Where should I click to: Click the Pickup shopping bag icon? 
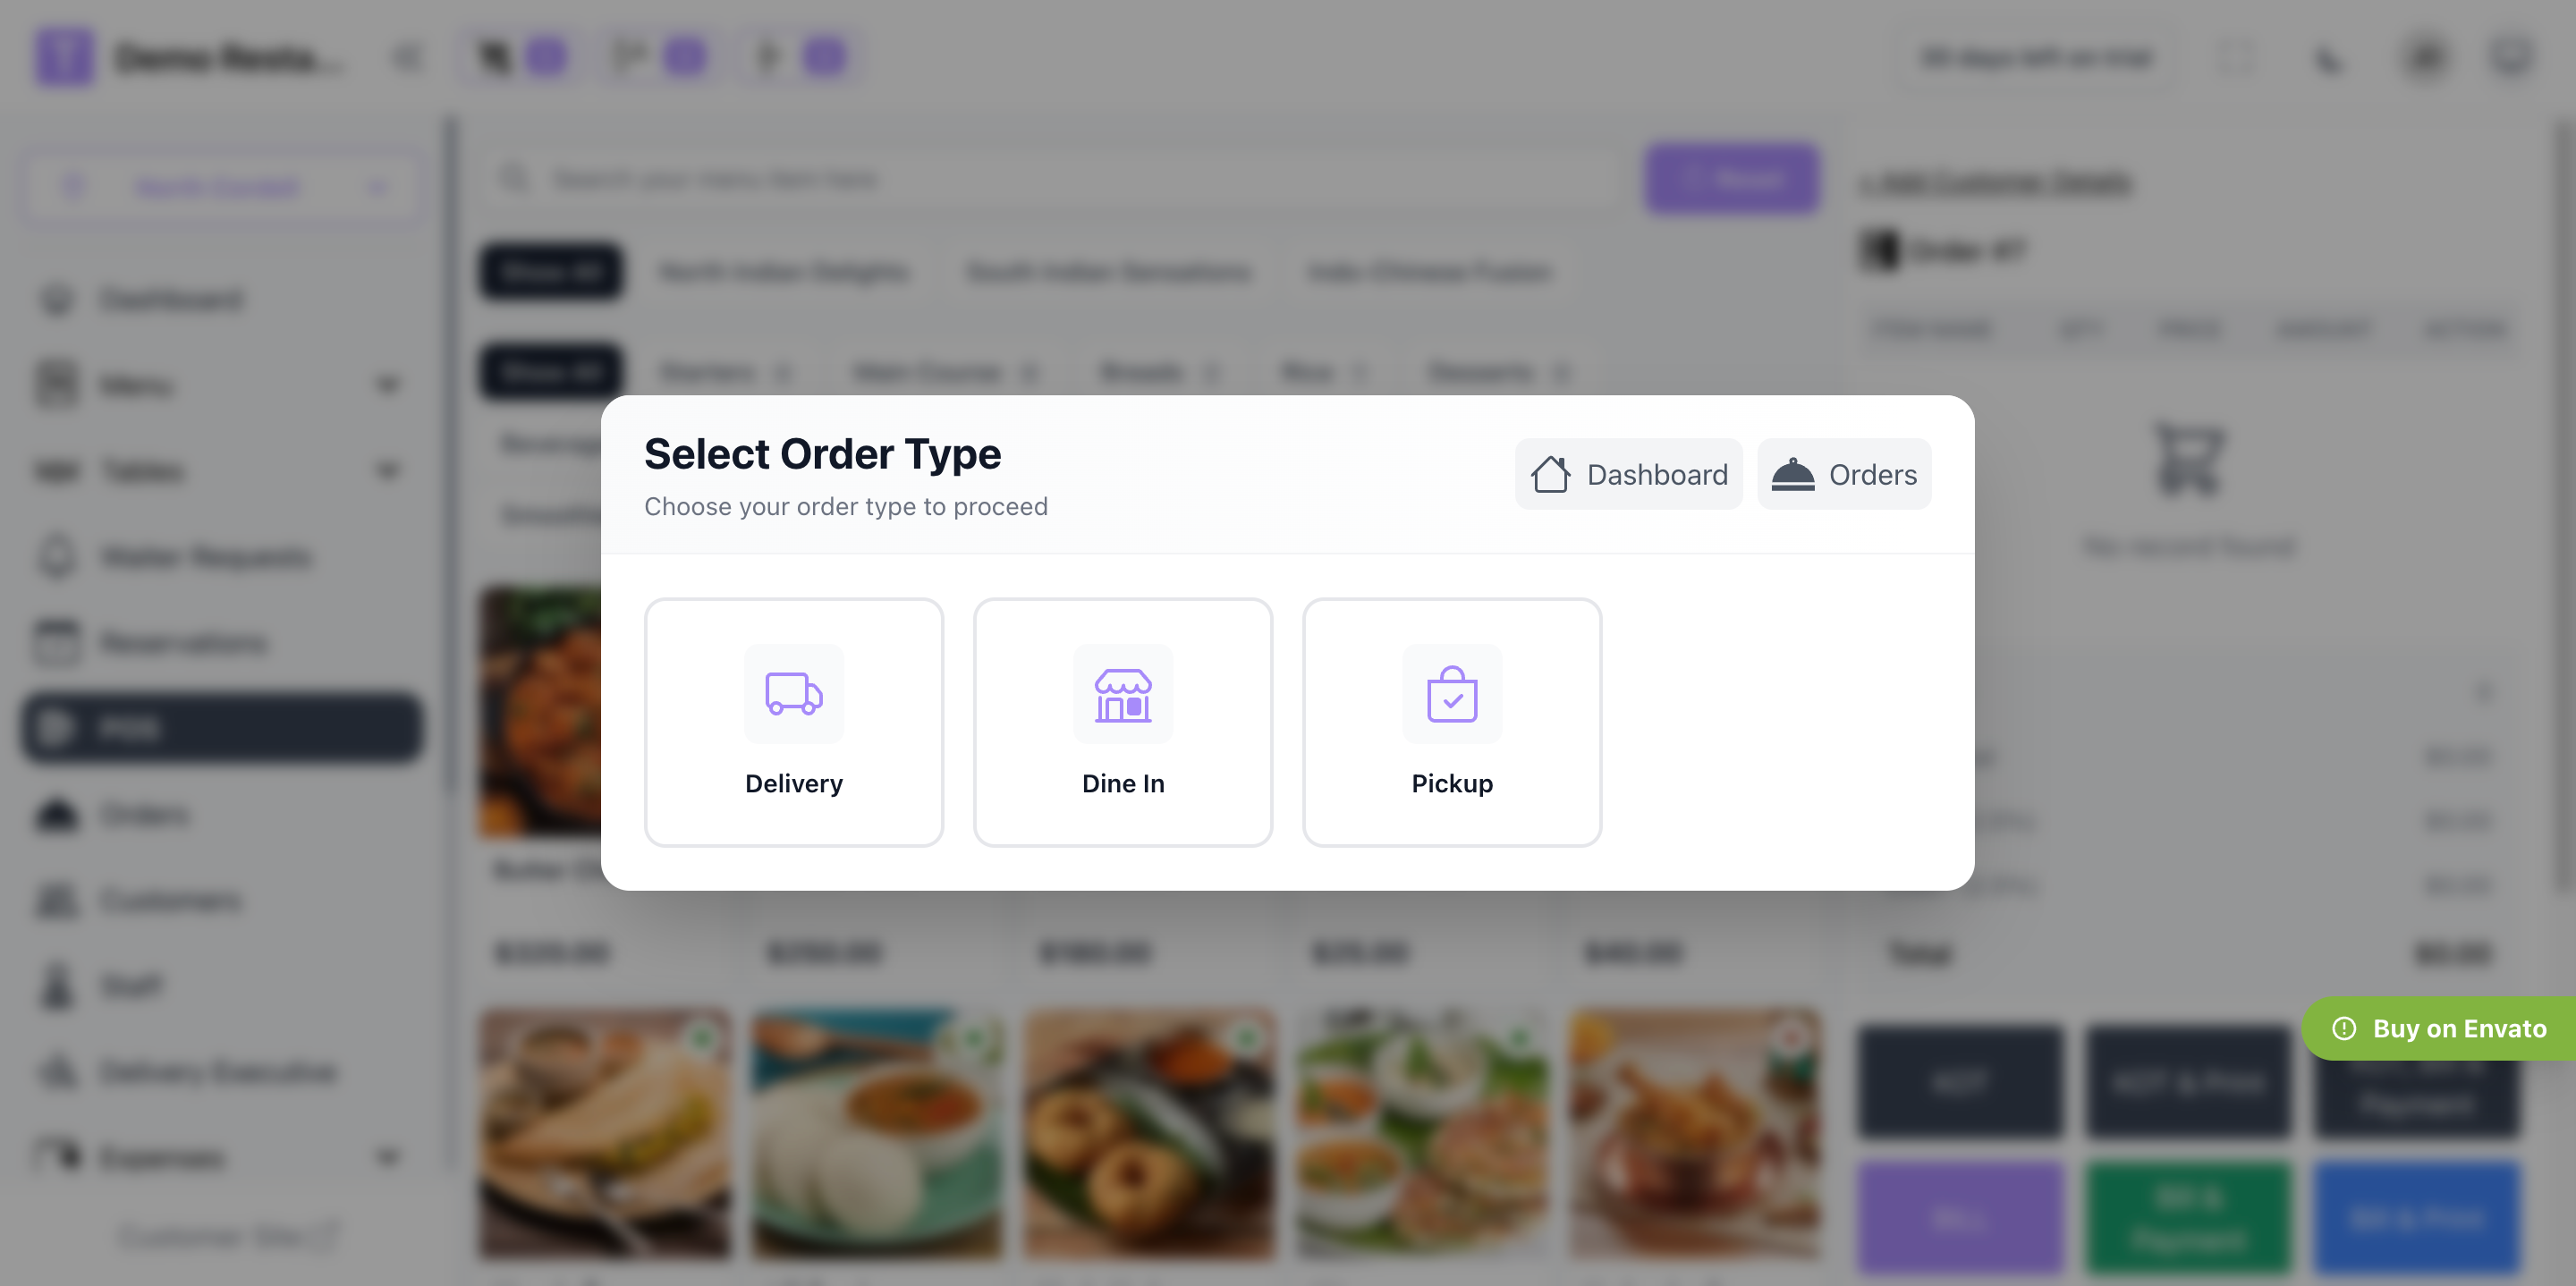[1452, 694]
